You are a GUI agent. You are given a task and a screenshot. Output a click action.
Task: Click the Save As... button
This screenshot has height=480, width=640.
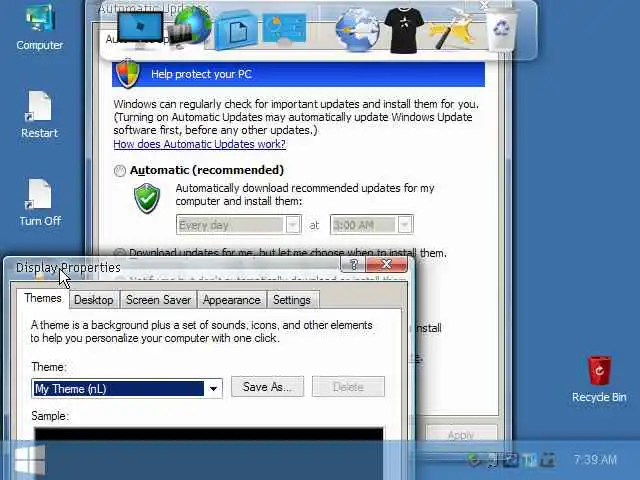coord(267,387)
